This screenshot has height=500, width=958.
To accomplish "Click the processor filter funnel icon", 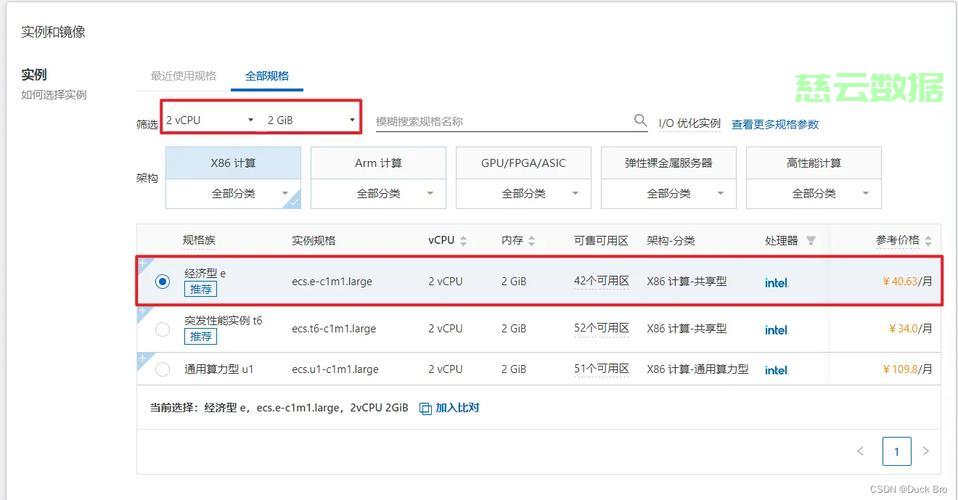I will point(811,241).
